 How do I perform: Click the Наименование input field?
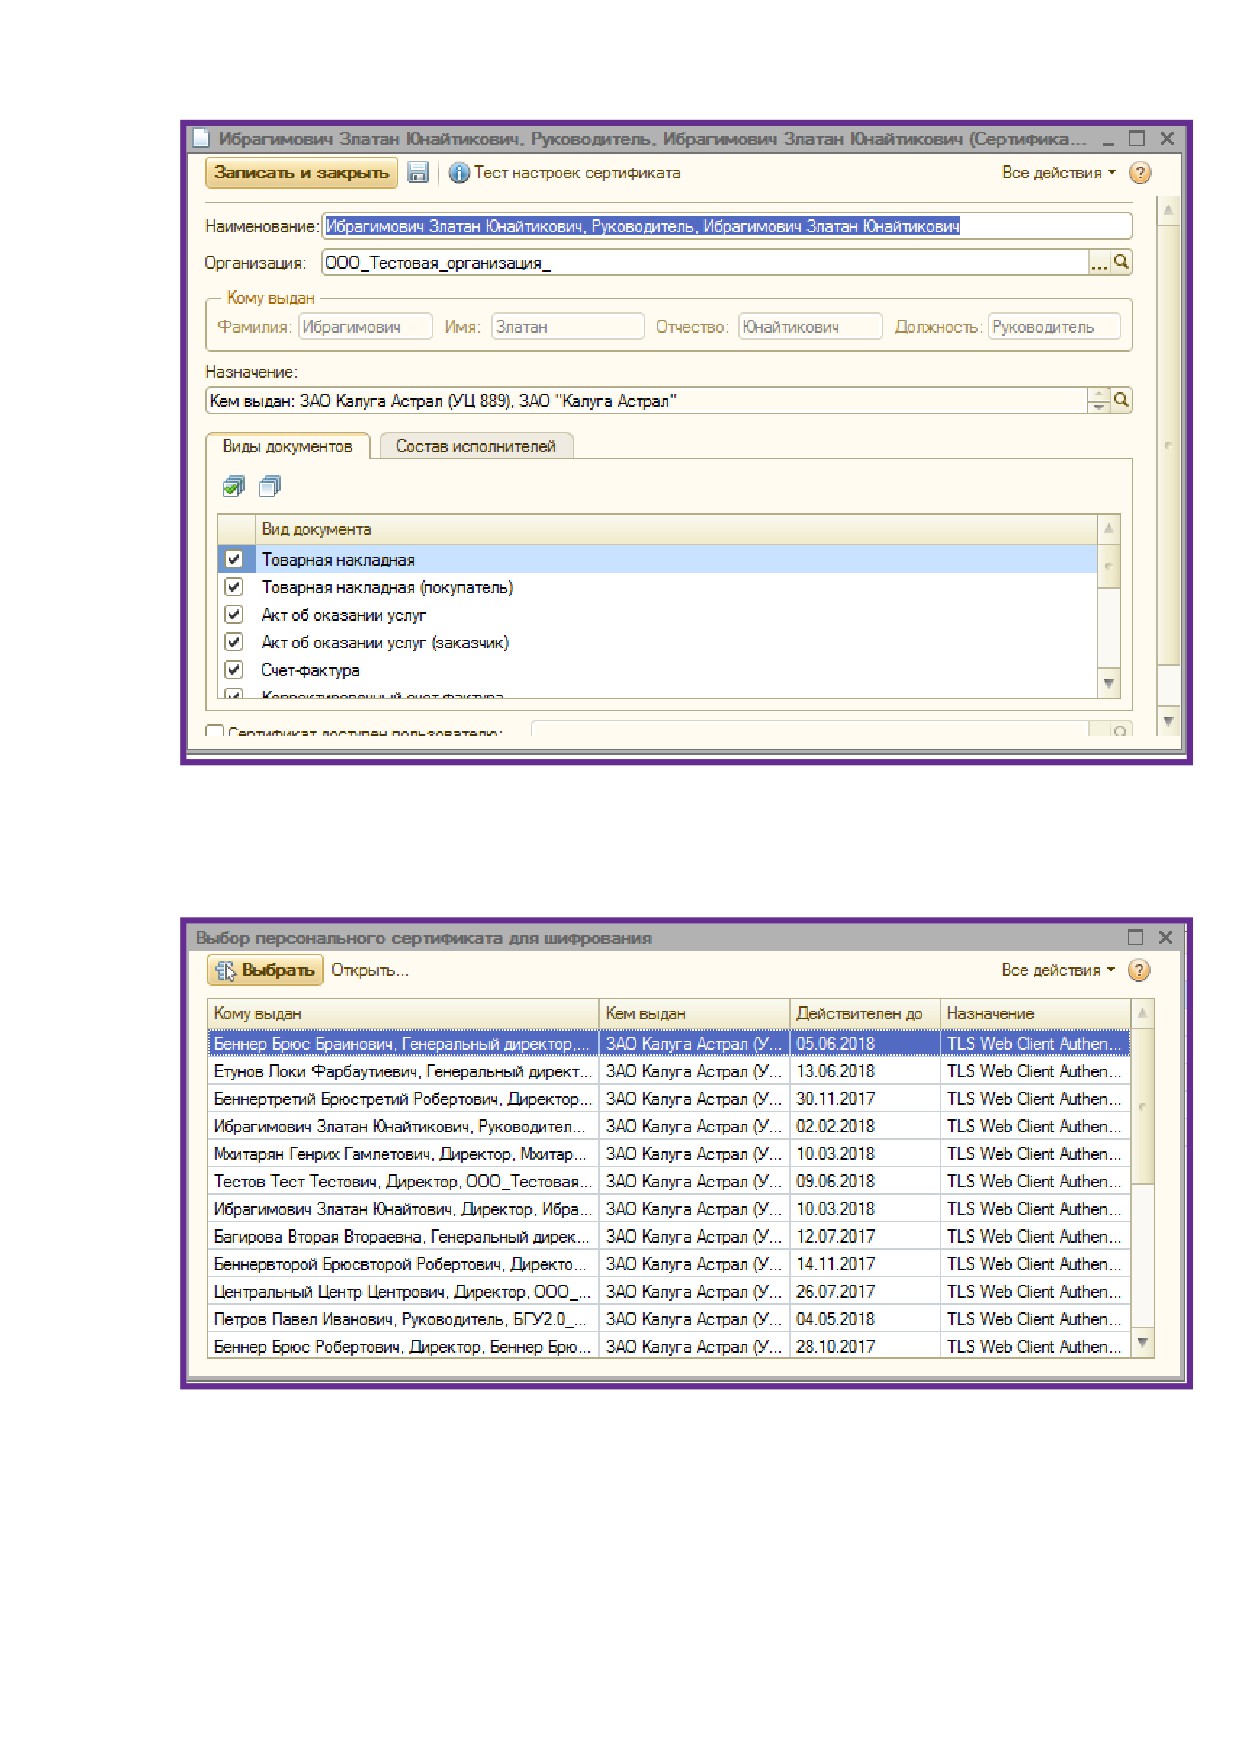(727, 226)
